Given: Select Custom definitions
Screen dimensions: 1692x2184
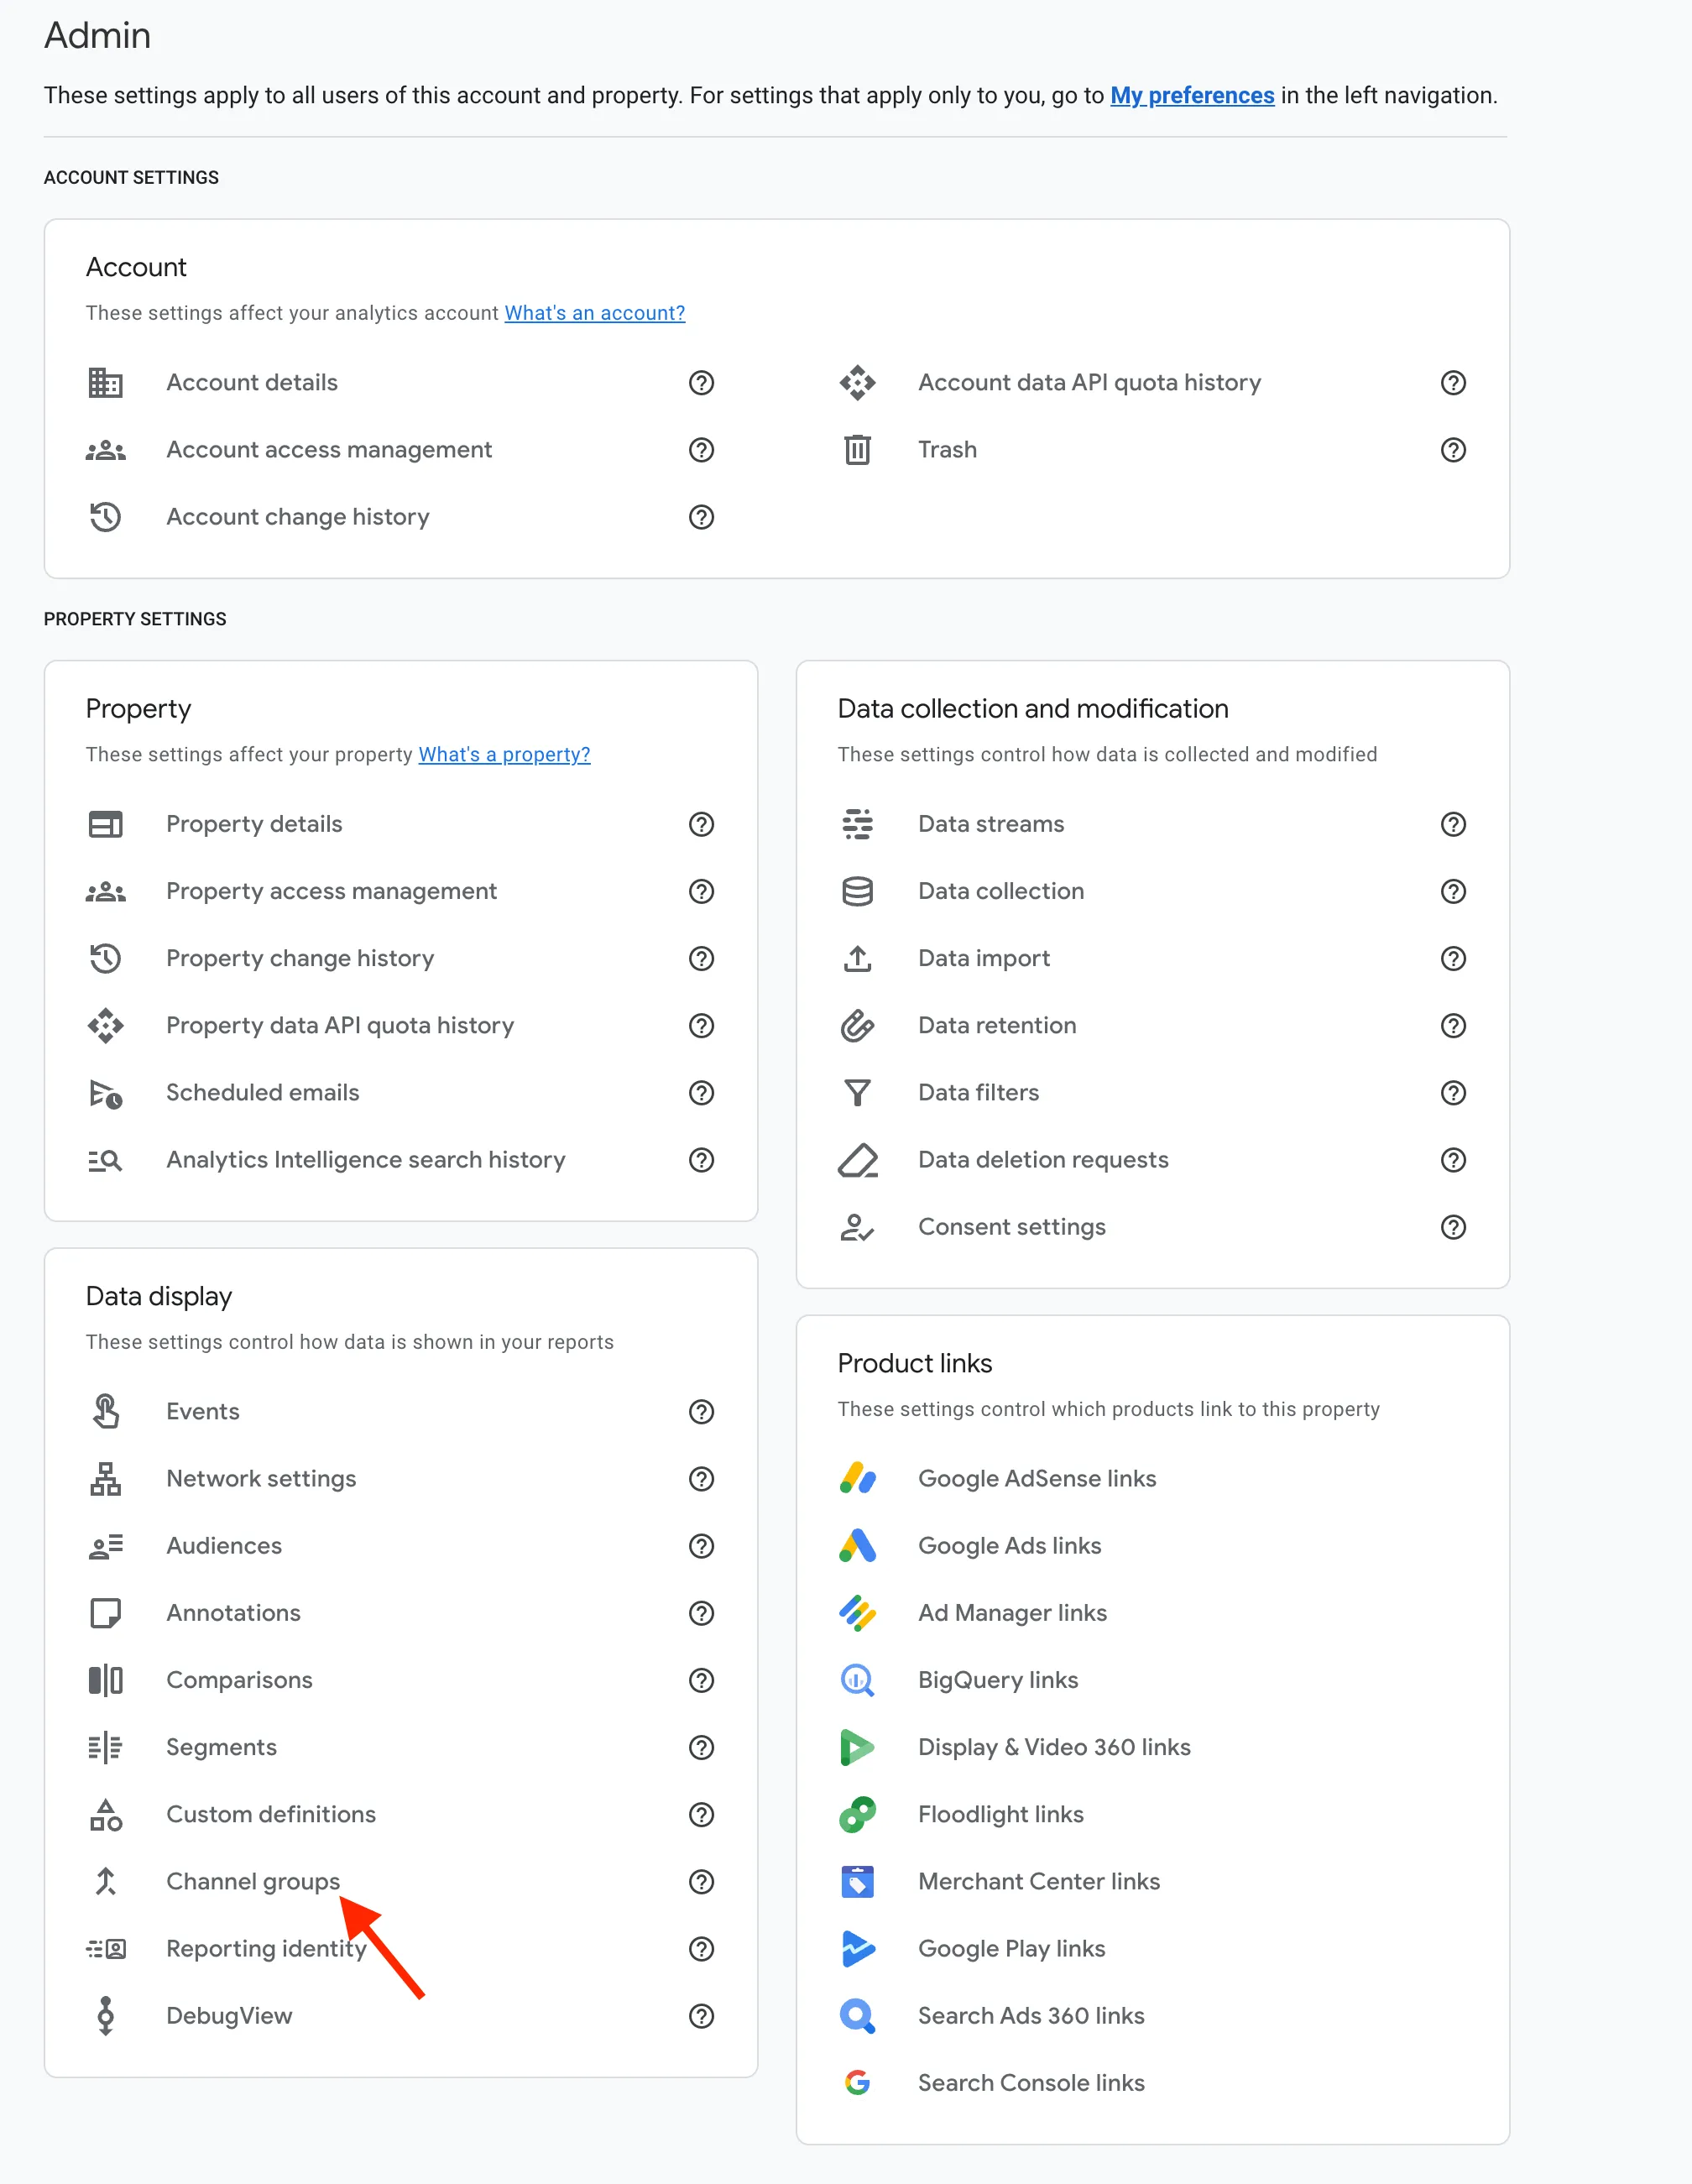Looking at the screenshot, I should (270, 1814).
